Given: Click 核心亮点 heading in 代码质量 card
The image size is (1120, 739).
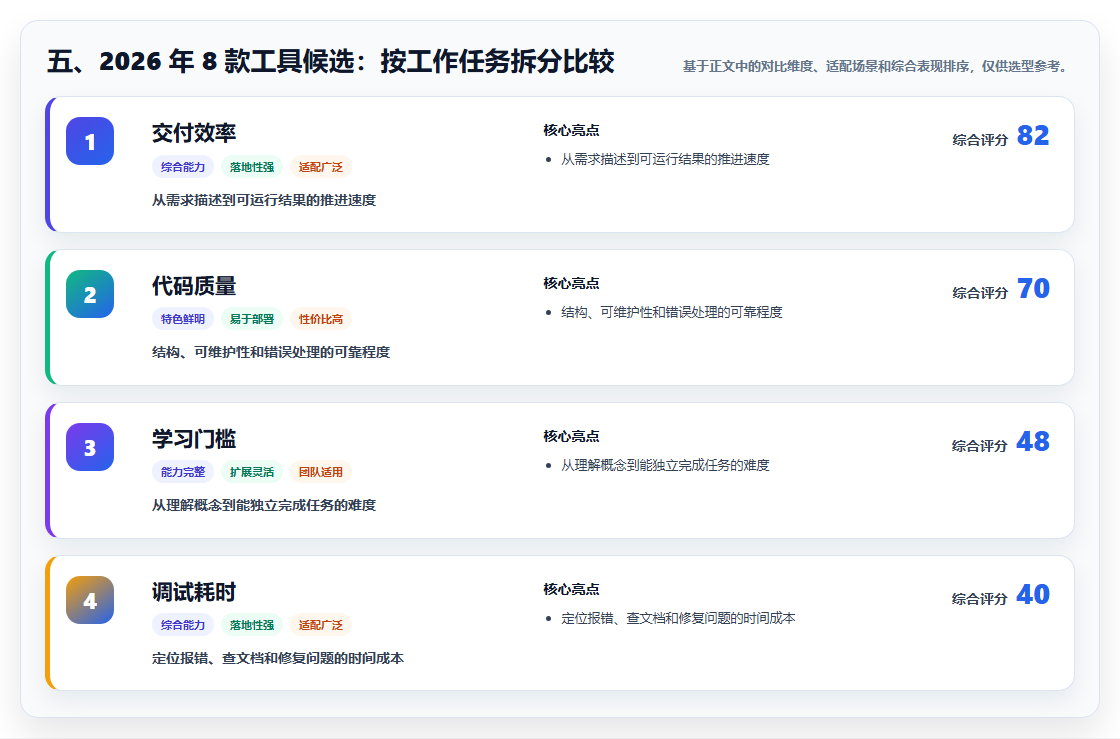Looking at the screenshot, I should click(x=571, y=283).
